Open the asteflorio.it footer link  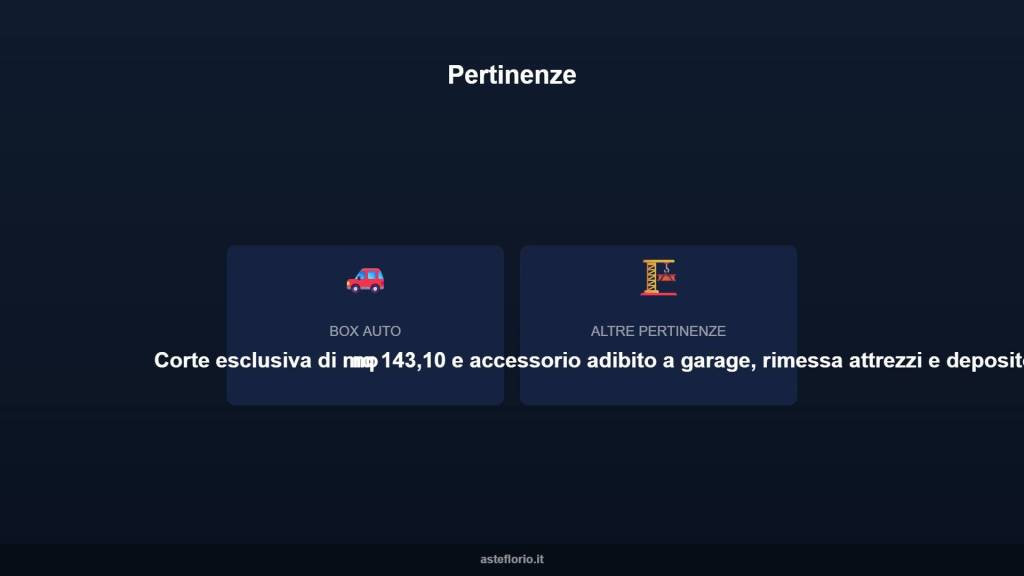click(x=512, y=560)
